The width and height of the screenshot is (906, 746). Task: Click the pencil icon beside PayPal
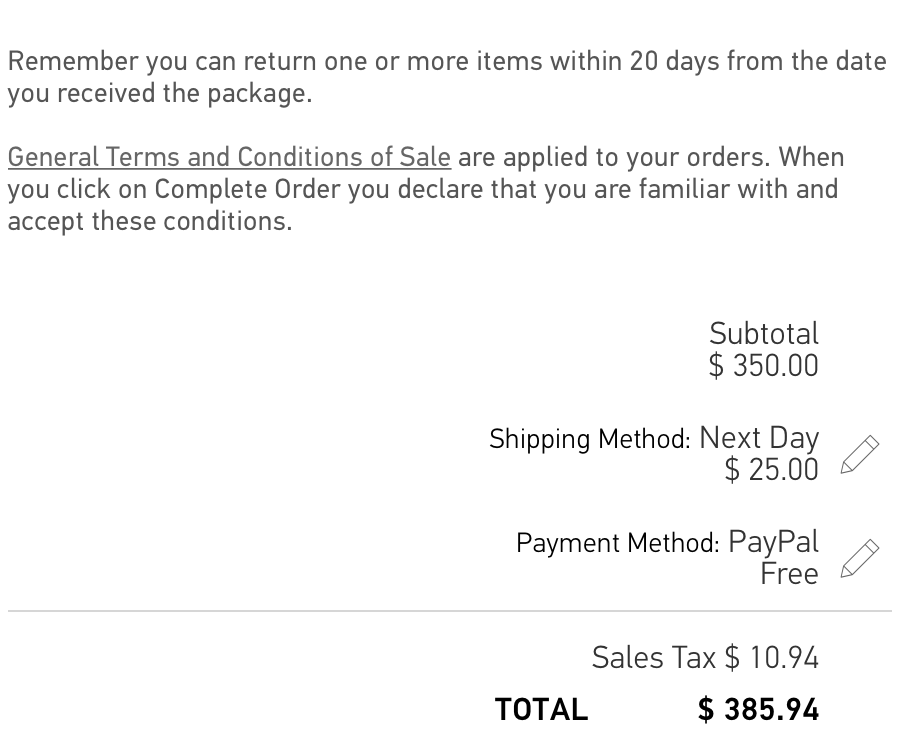[x=860, y=558]
